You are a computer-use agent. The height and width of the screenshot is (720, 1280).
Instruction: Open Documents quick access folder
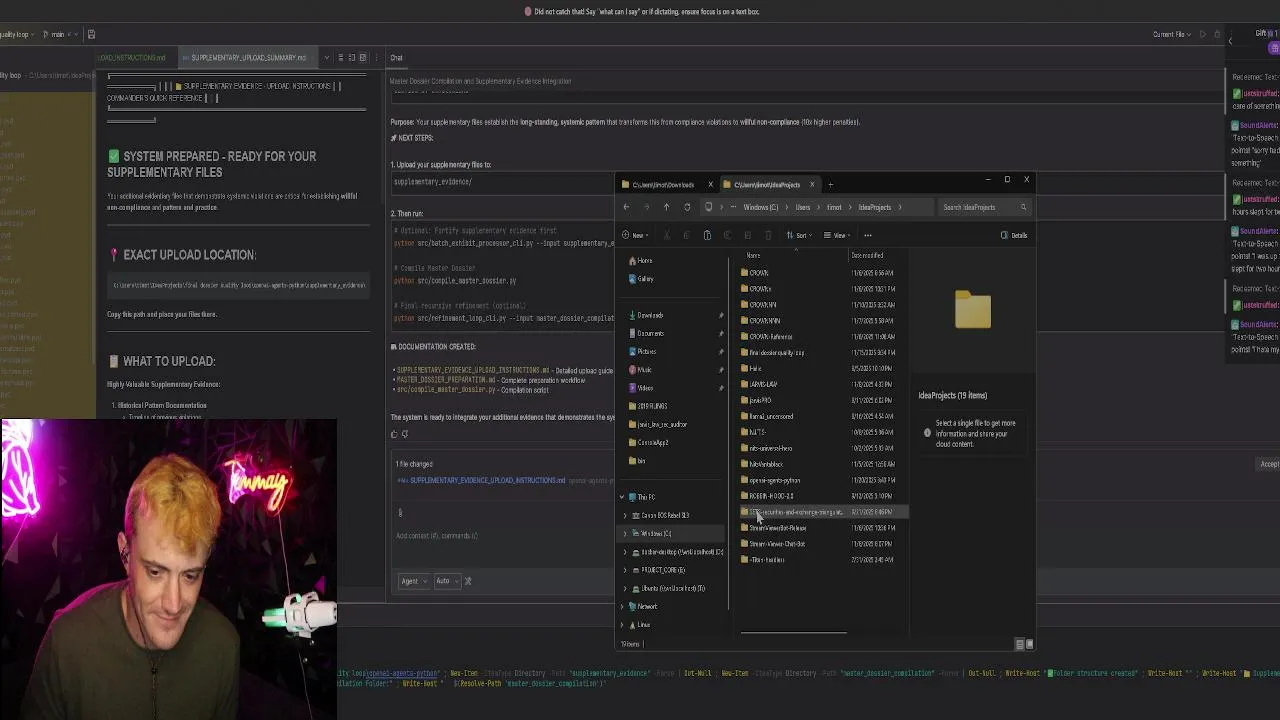[650, 333]
